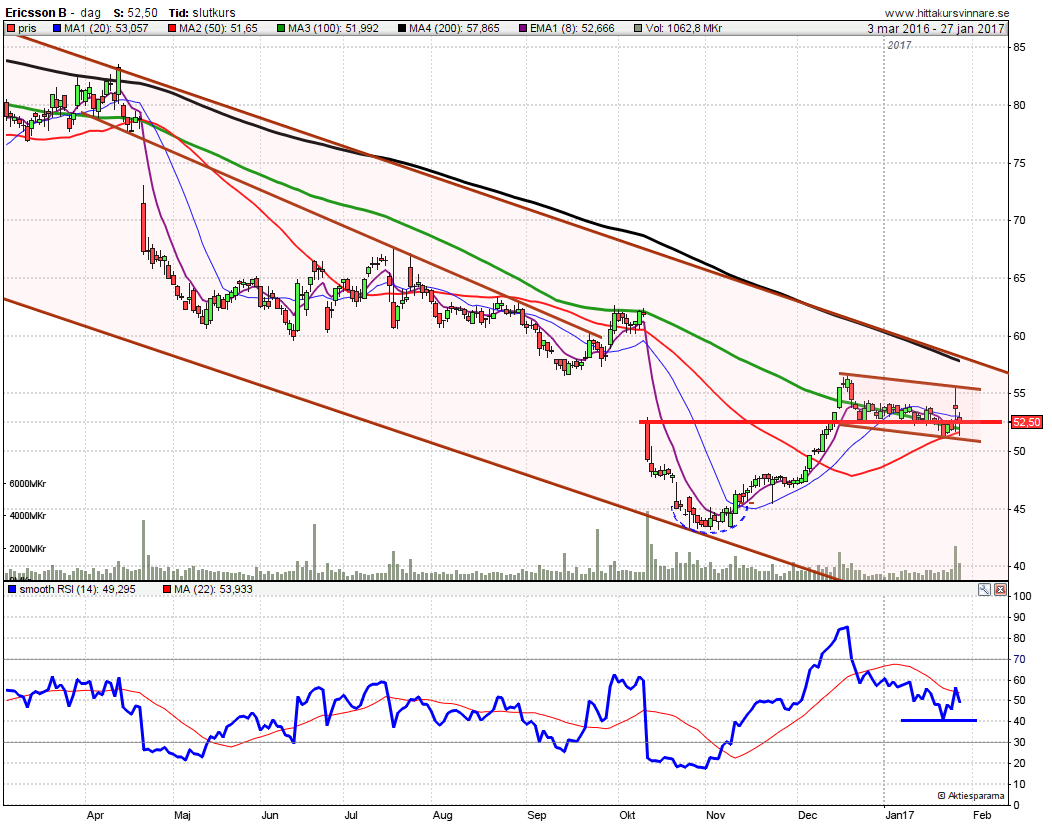Click the 'Aug' month label on the axis
Image resolution: width=1052 pixels, height=828 pixels.
pyautogui.click(x=443, y=815)
